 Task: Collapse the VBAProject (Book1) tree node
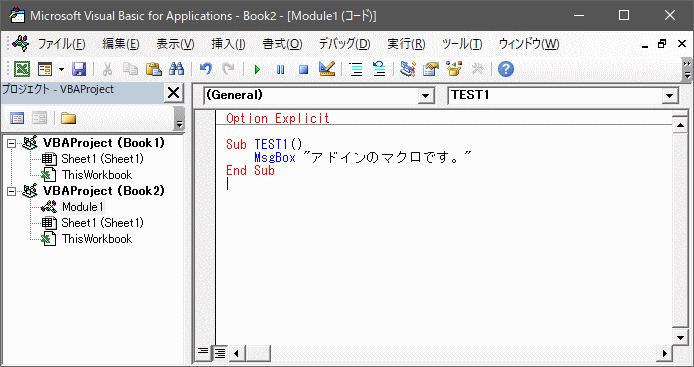(12, 143)
